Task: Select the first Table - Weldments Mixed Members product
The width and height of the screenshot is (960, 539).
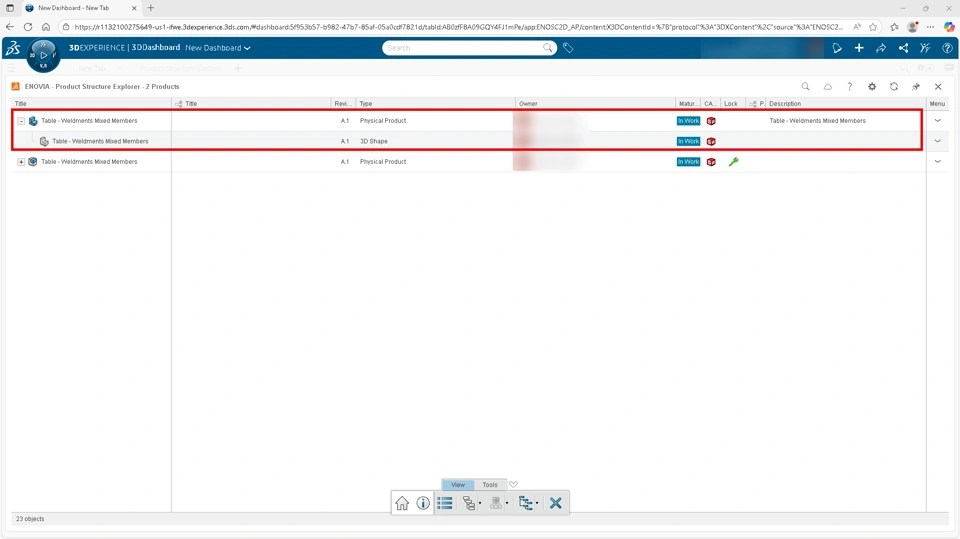Action: click(x=89, y=121)
